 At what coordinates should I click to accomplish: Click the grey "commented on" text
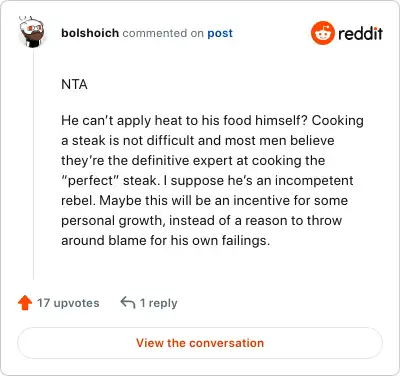click(163, 33)
